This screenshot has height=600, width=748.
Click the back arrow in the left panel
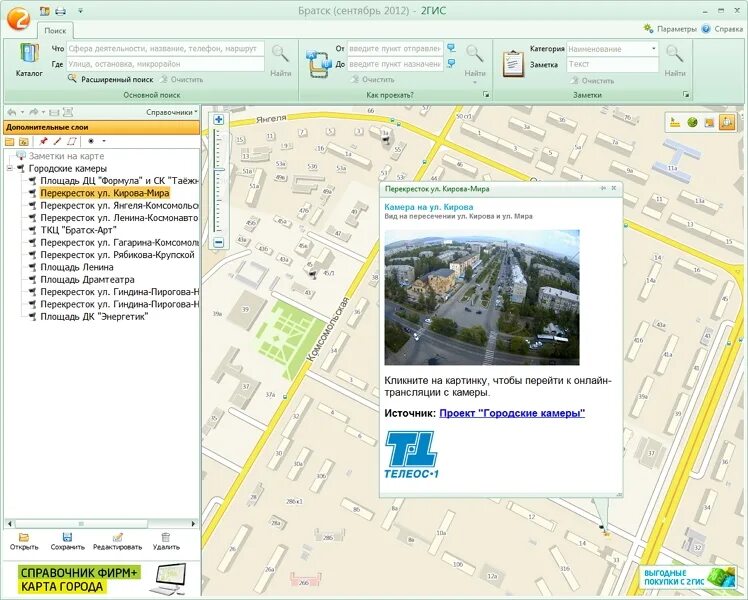[x=11, y=113]
